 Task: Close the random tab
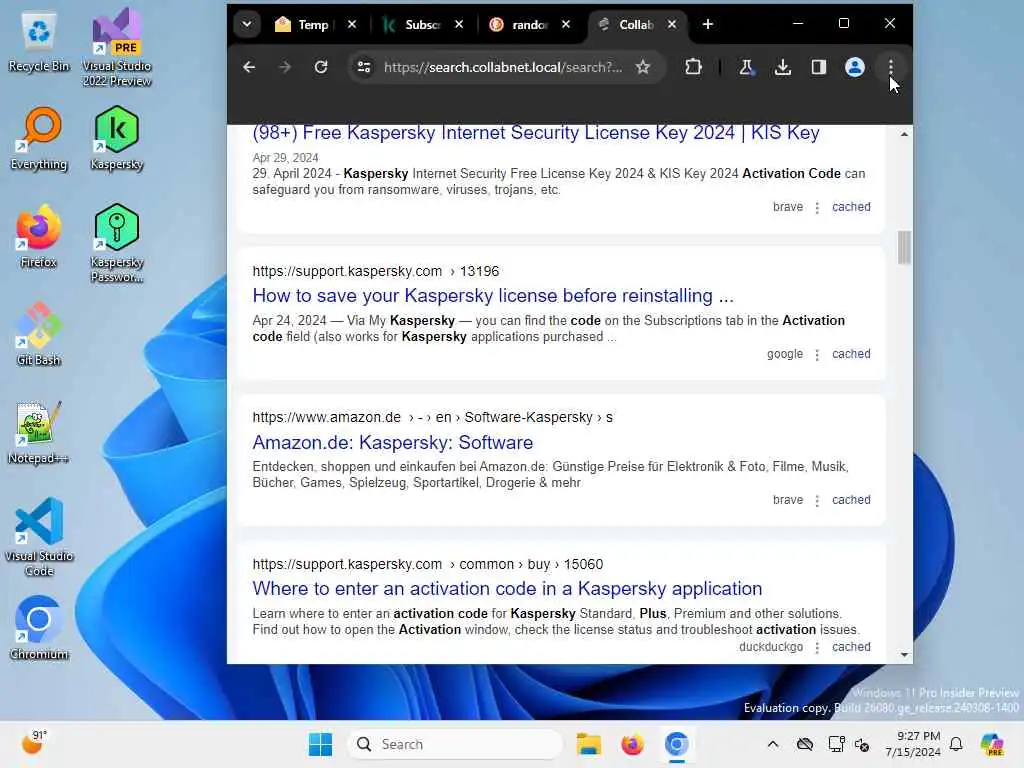click(566, 24)
